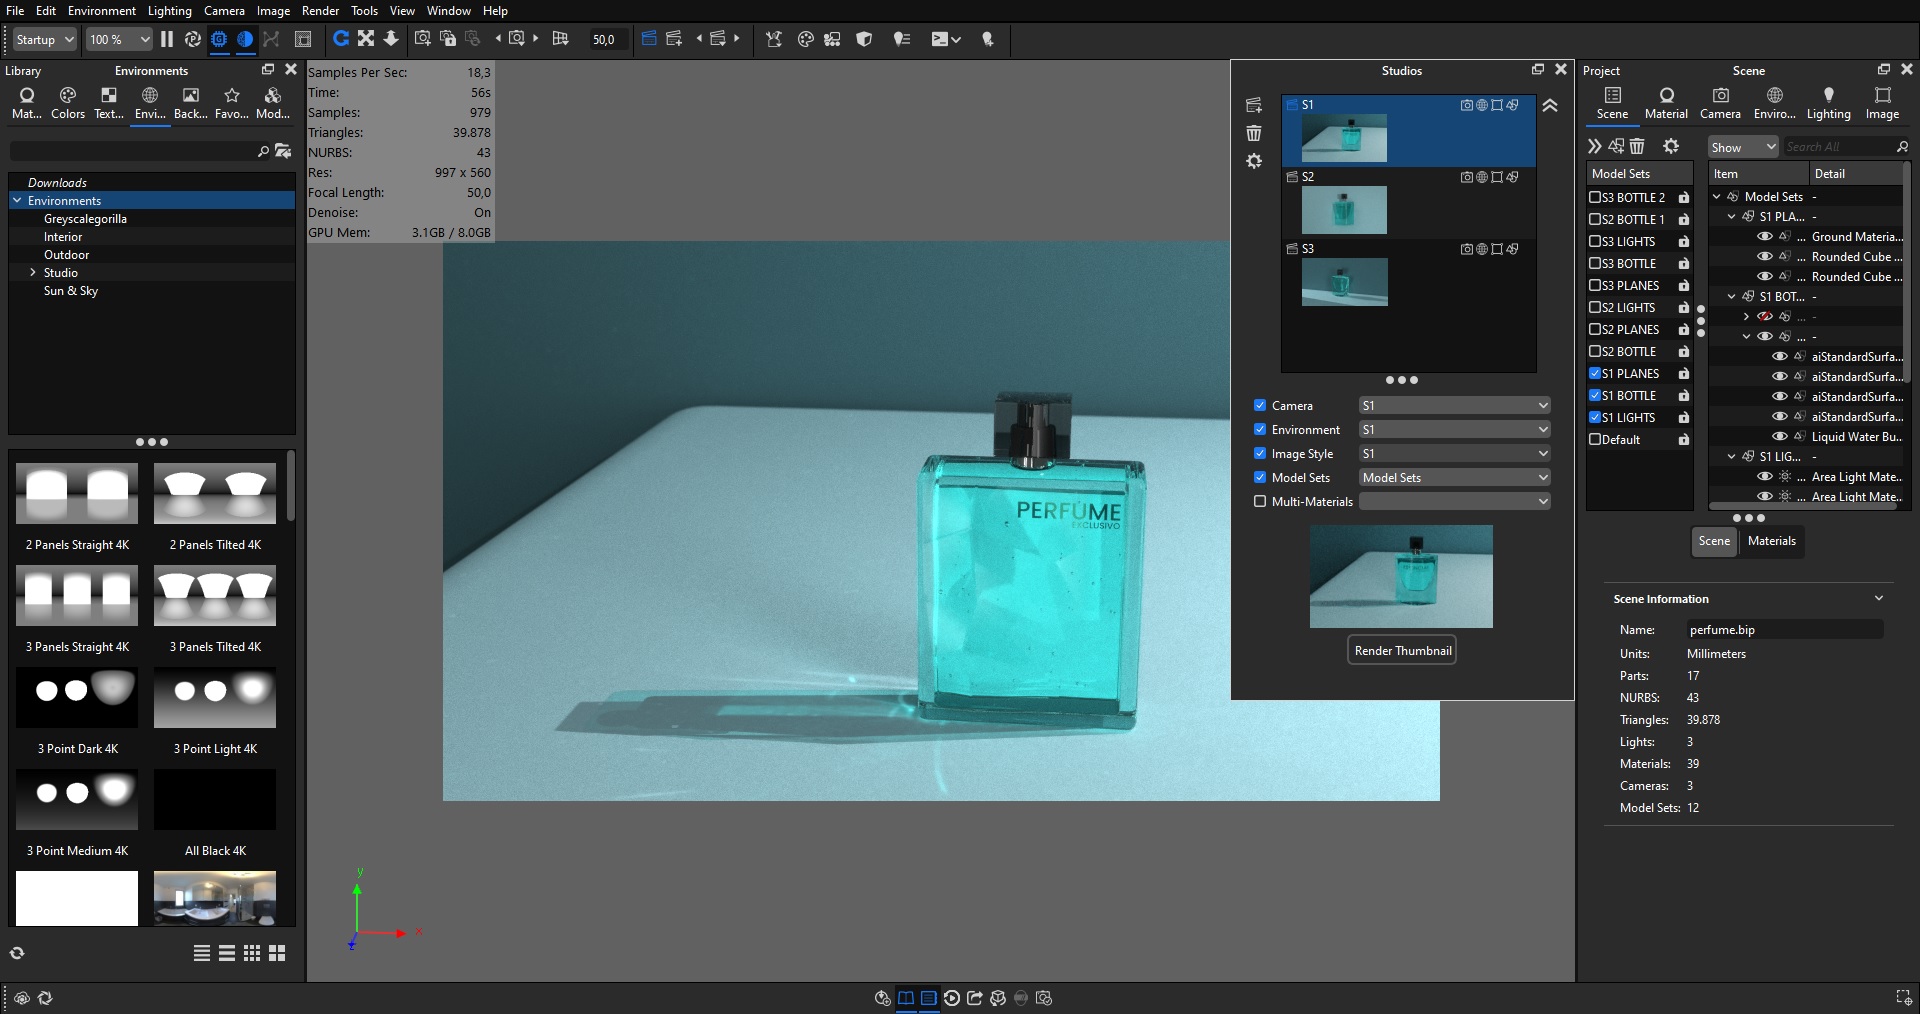The width and height of the screenshot is (1920, 1014).
Task: Switch to the Materials tab
Action: tap(1771, 541)
